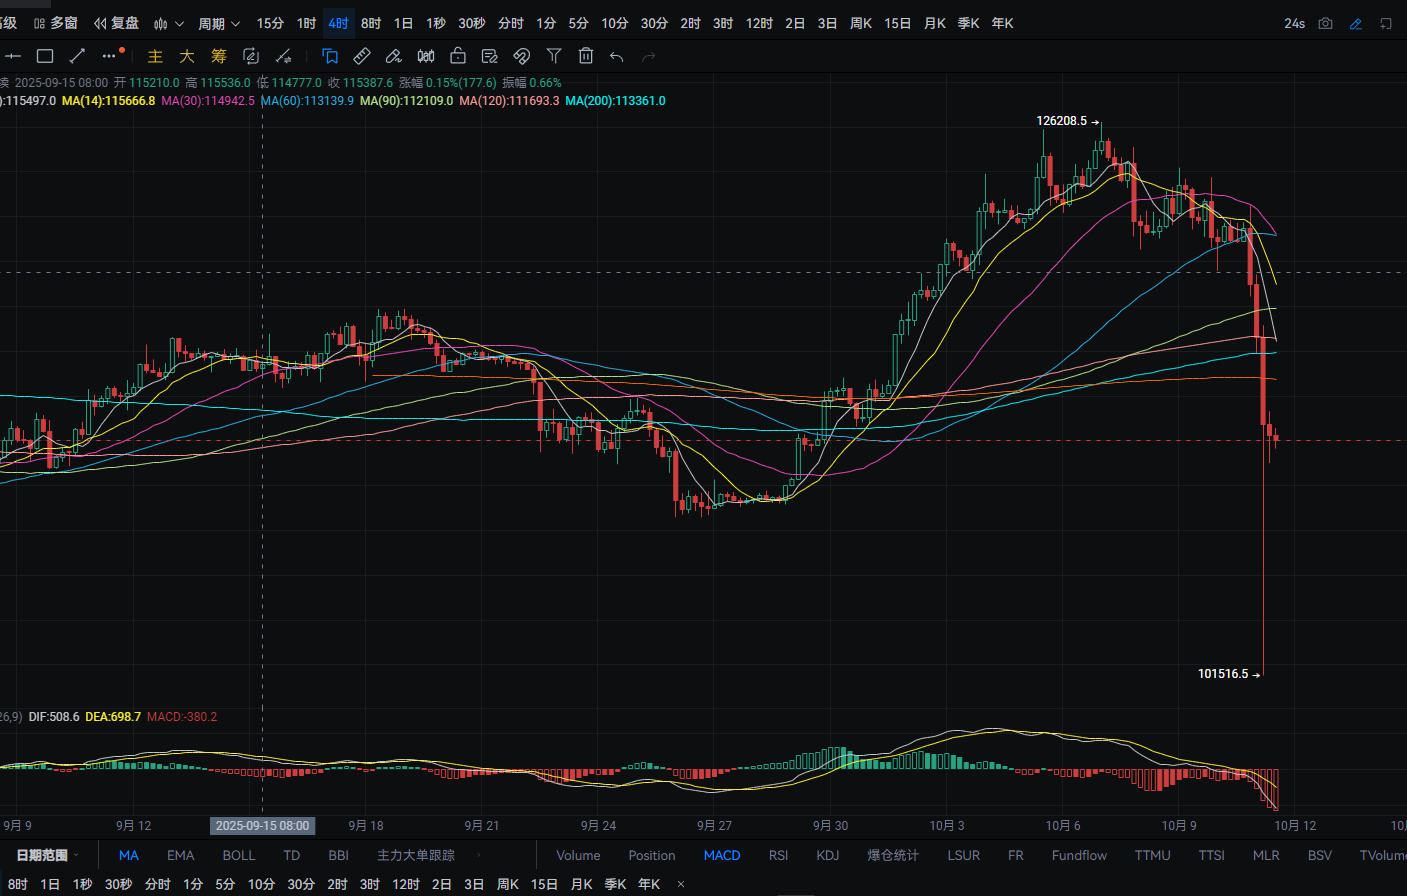1407x896 pixels.
Task: Enable the BOLL main chart indicator
Action: 239,855
